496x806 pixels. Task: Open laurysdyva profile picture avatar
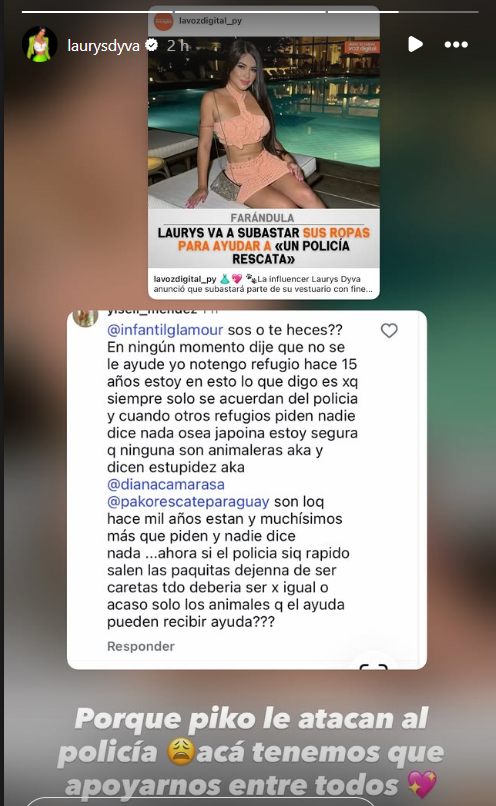point(40,44)
